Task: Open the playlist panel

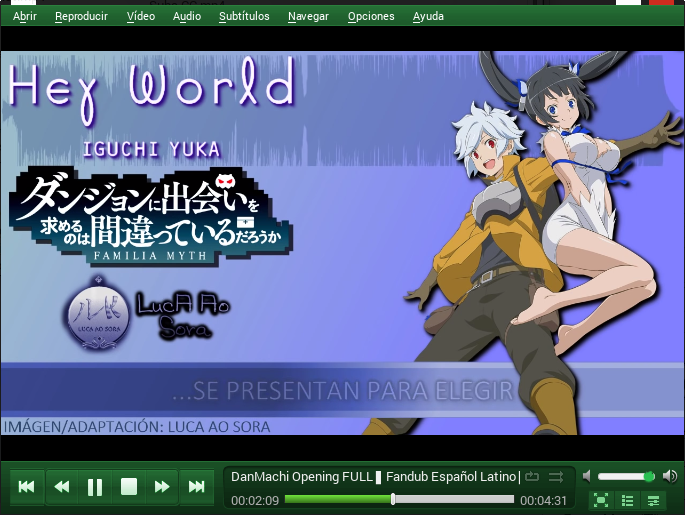Action: click(x=627, y=500)
